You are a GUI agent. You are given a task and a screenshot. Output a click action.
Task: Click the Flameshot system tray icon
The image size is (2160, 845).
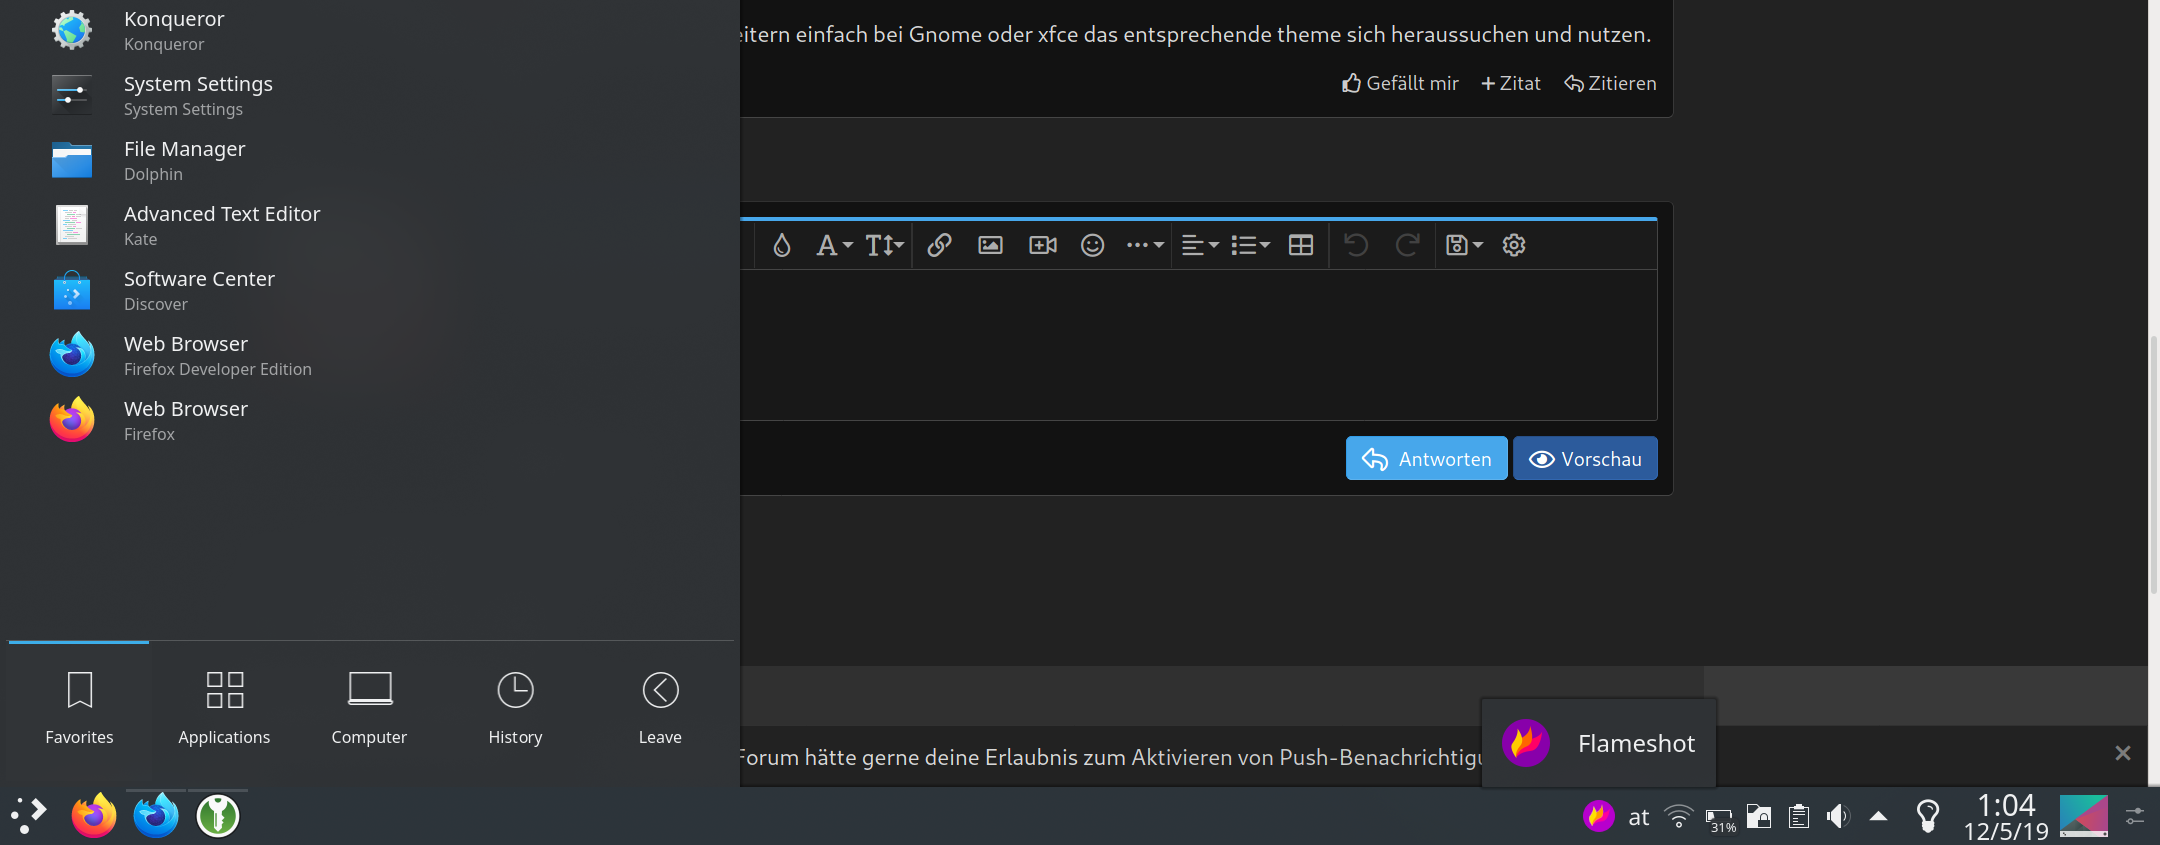point(1598,816)
